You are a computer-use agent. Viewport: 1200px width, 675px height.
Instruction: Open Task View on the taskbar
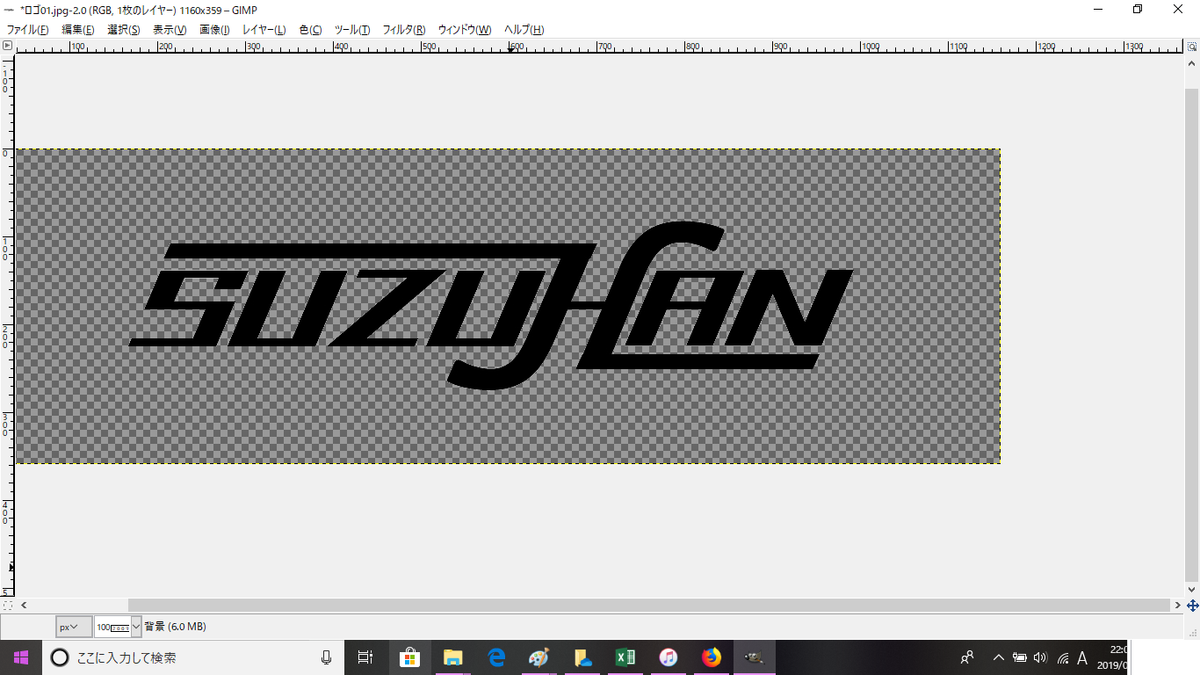click(365, 657)
